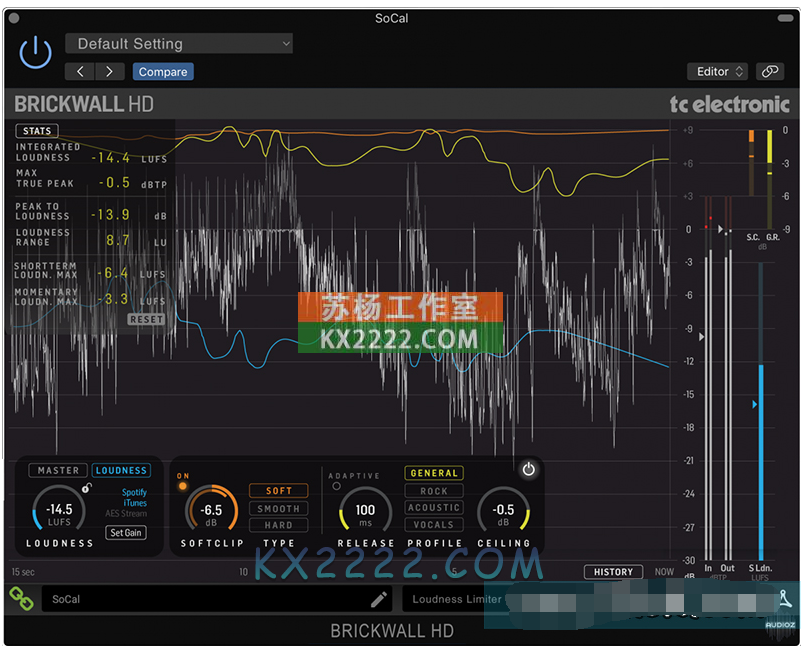The image size is (801, 646).
Task: Click the Integrated Loudness value -14.4
Action: 110,158
